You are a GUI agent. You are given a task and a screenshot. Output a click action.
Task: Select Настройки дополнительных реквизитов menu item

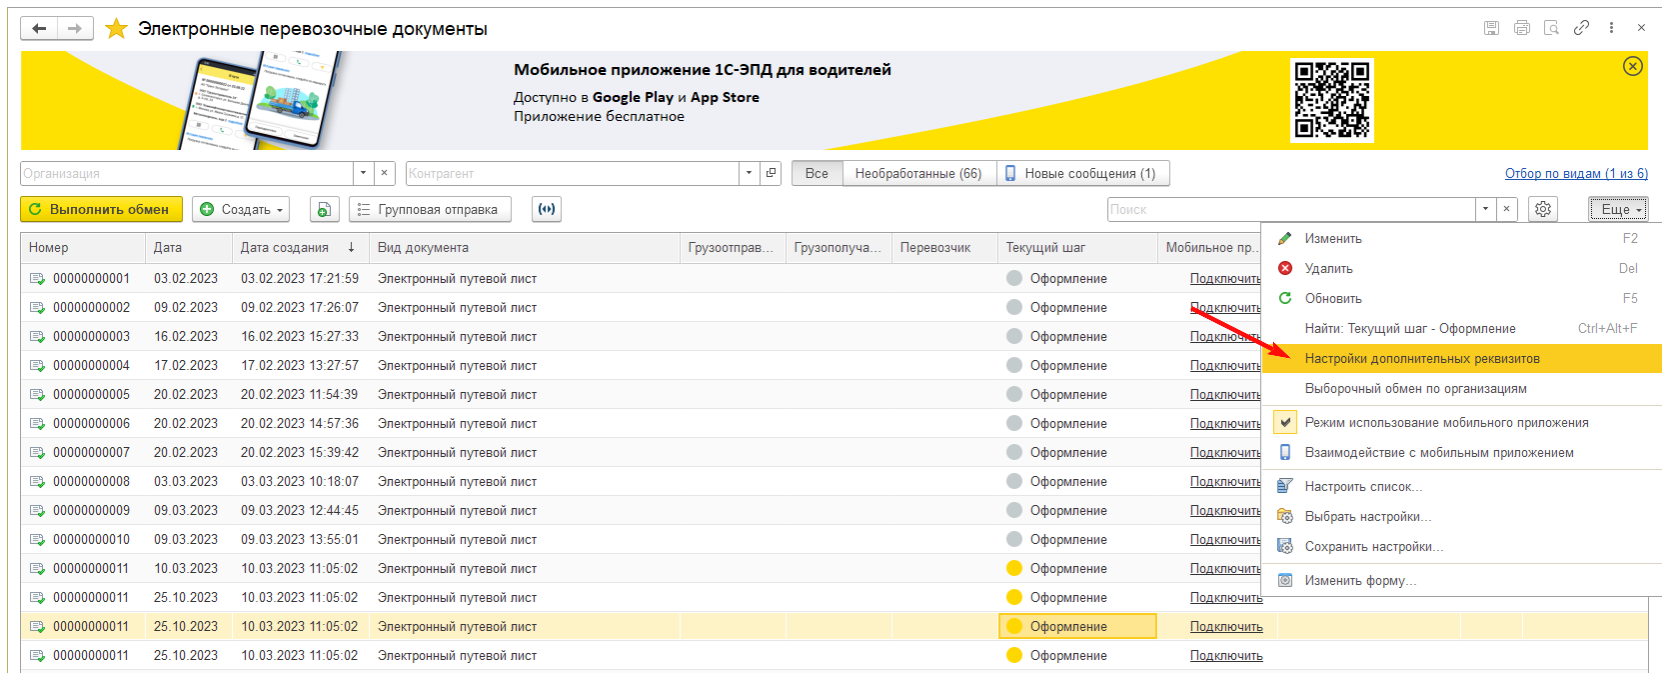[1421, 359]
